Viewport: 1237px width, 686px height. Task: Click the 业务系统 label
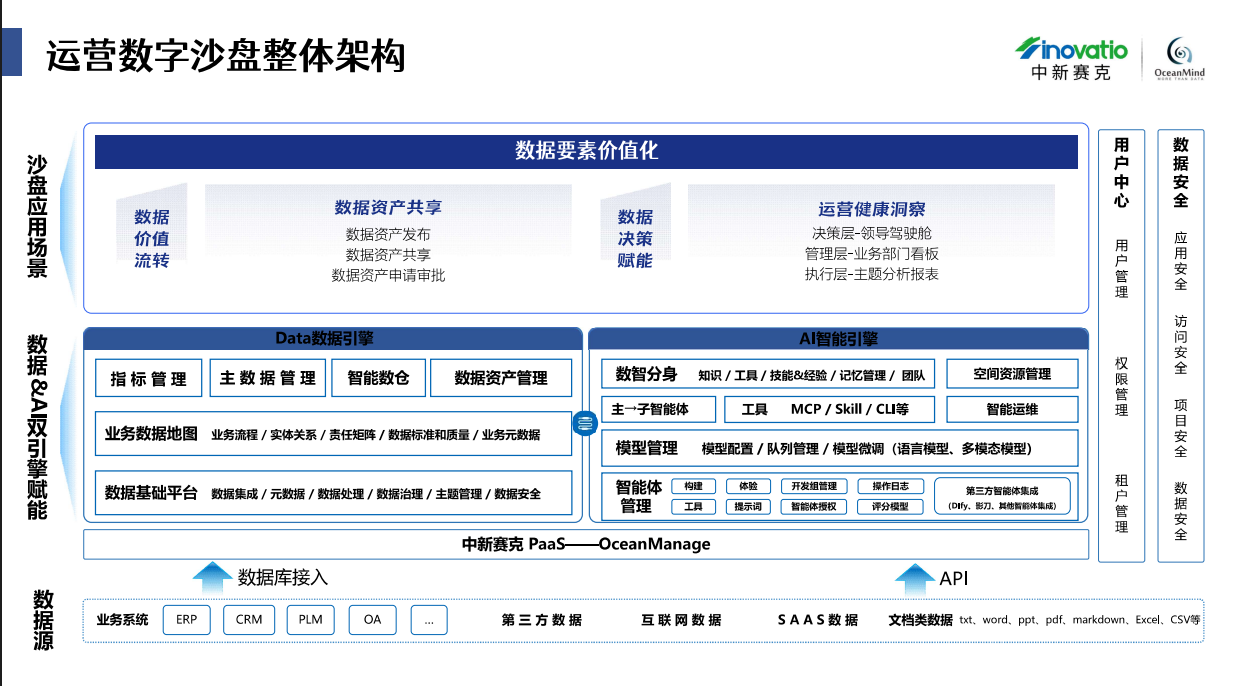point(122,620)
